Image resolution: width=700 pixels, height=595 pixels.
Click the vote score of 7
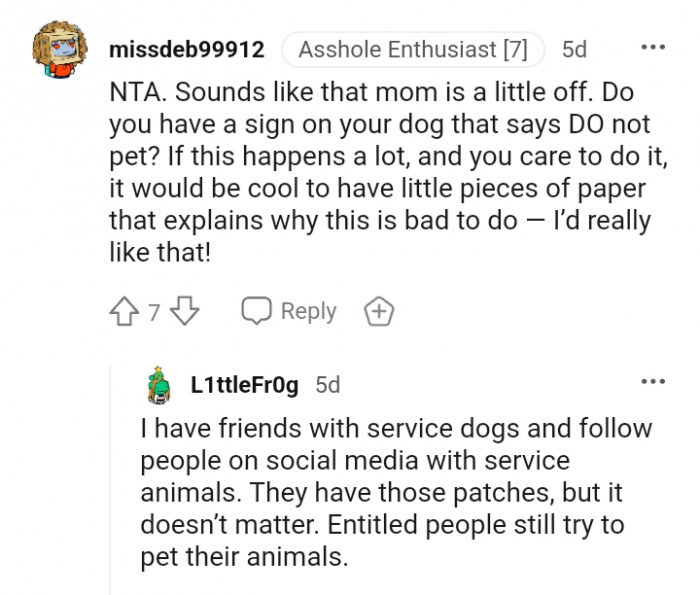pos(154,312)
